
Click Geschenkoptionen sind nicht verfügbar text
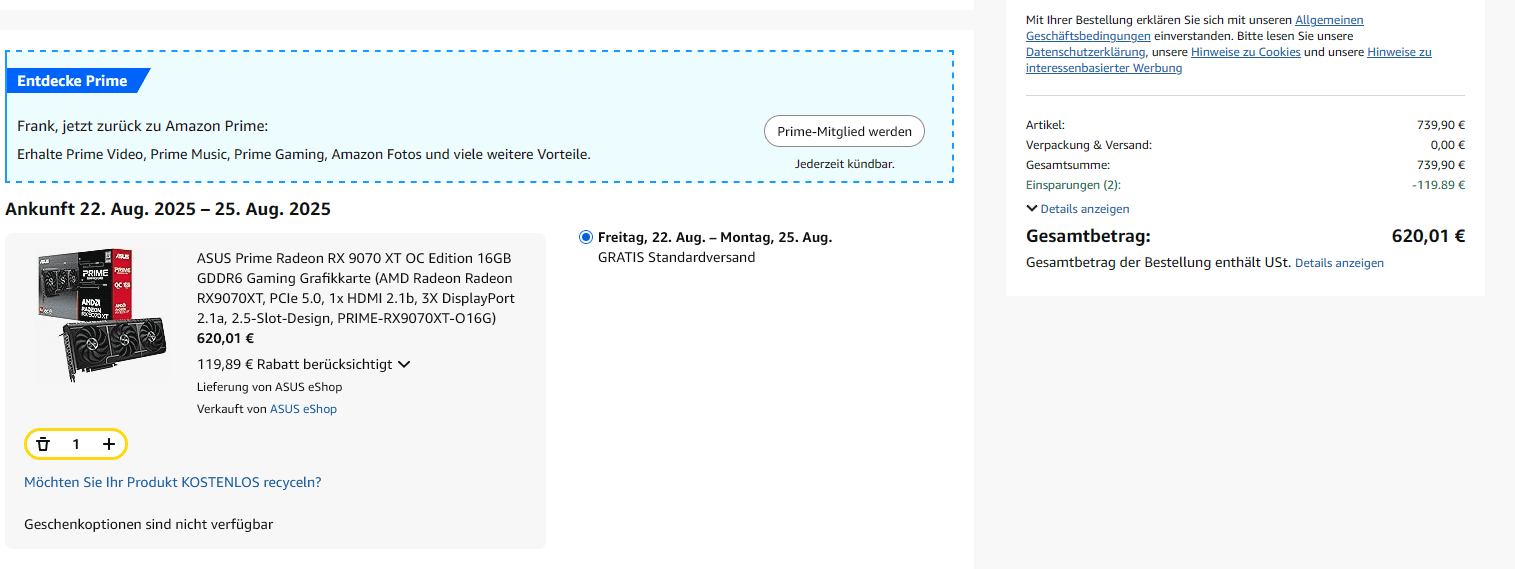coord(148,524)
